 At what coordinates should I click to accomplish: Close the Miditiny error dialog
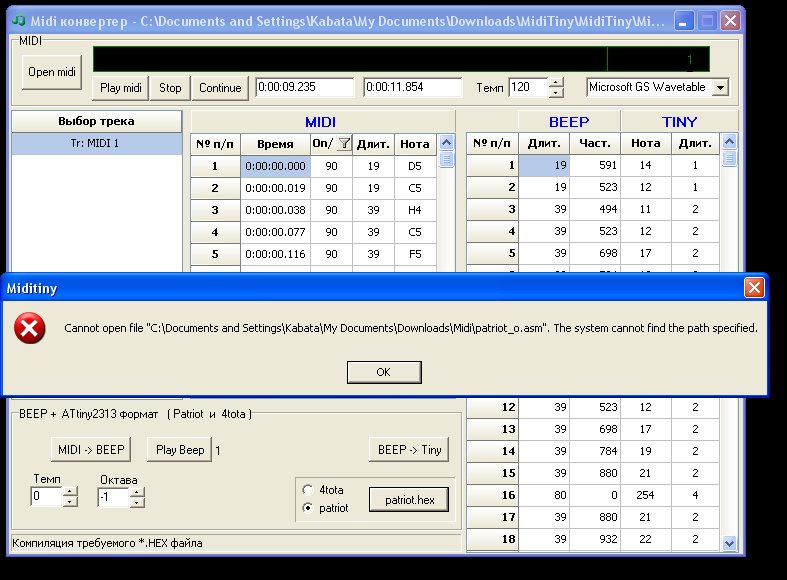click(x=754, y=288)
